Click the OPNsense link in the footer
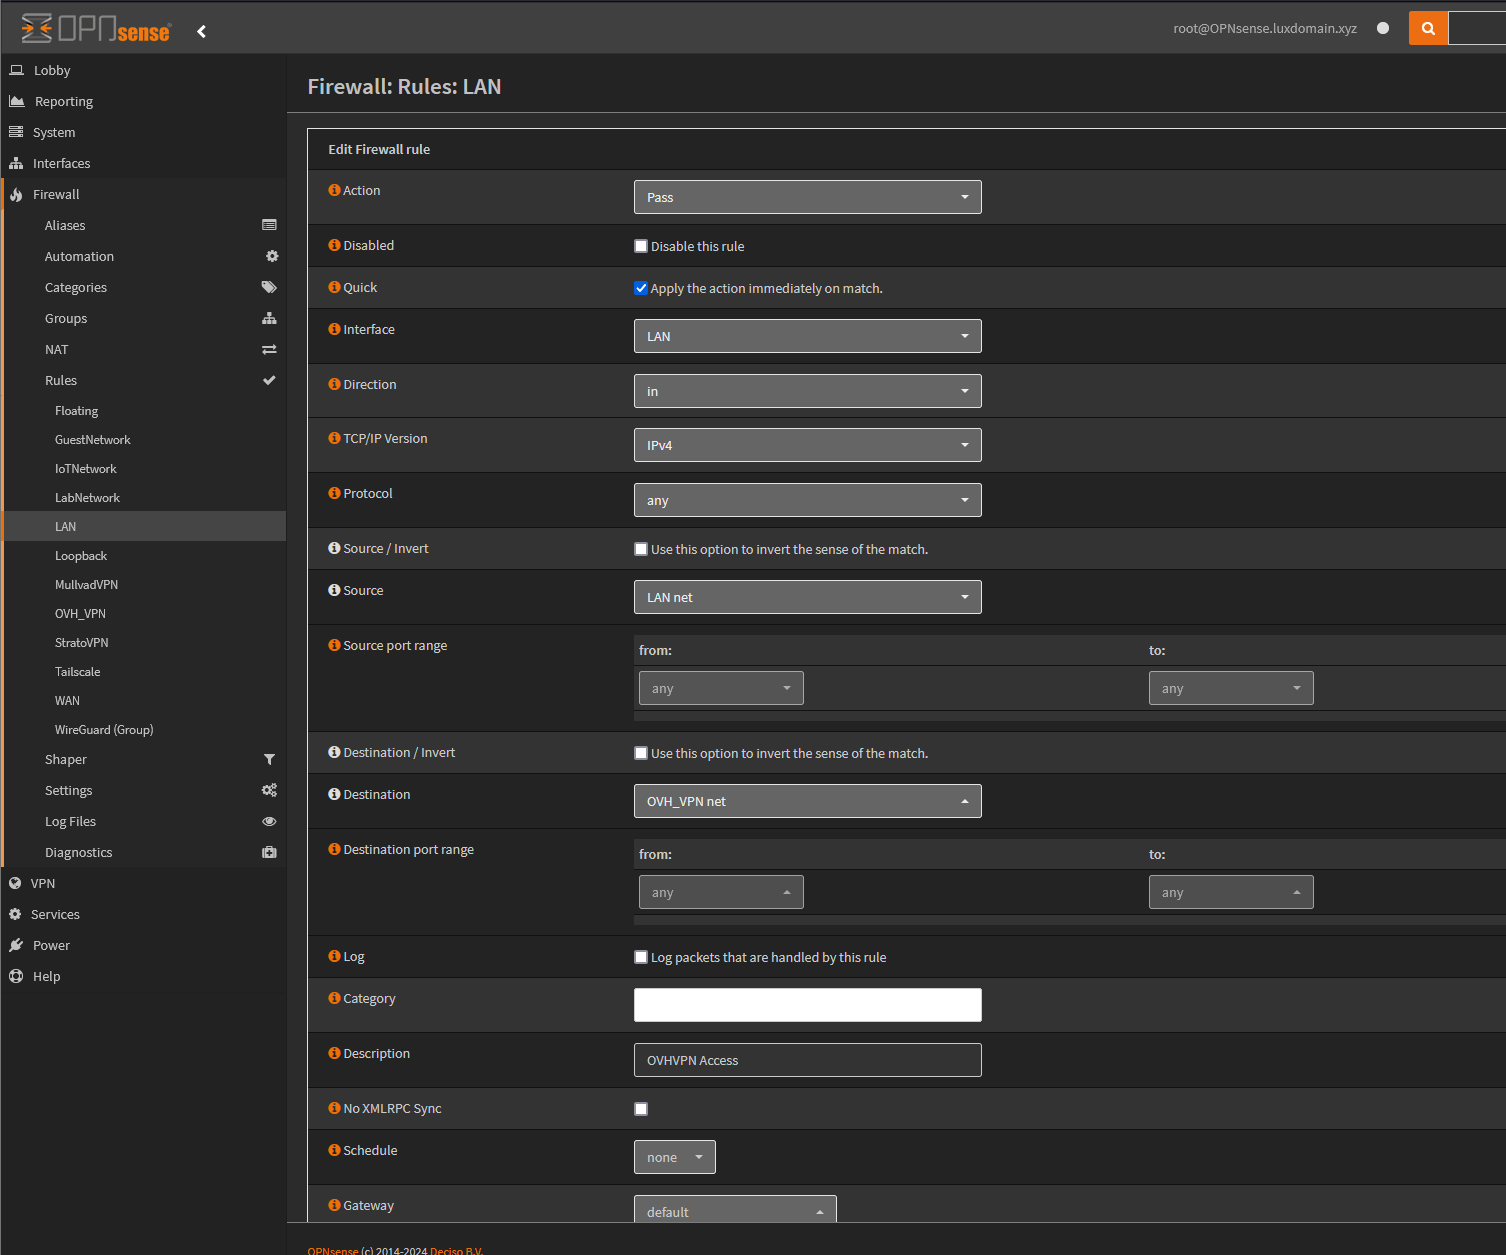 (x=332, y=1250)
